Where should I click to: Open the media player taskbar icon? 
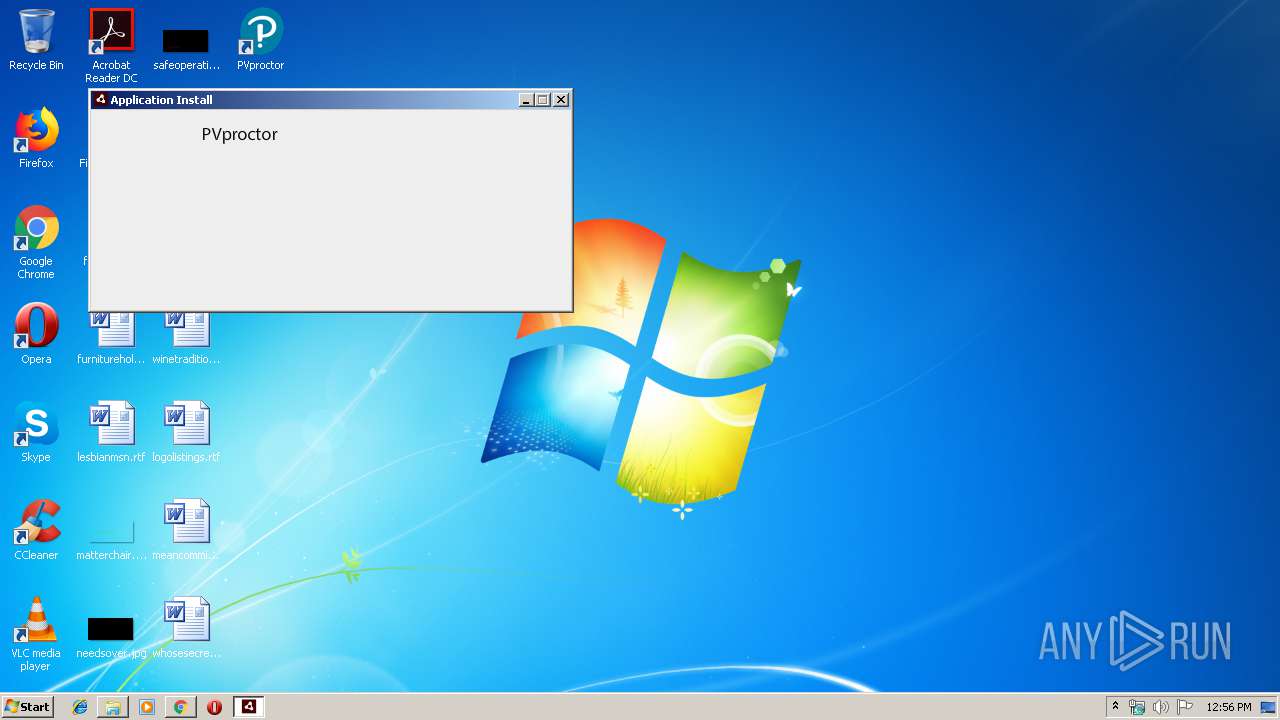pyautogui.click(x=147, y=707)
